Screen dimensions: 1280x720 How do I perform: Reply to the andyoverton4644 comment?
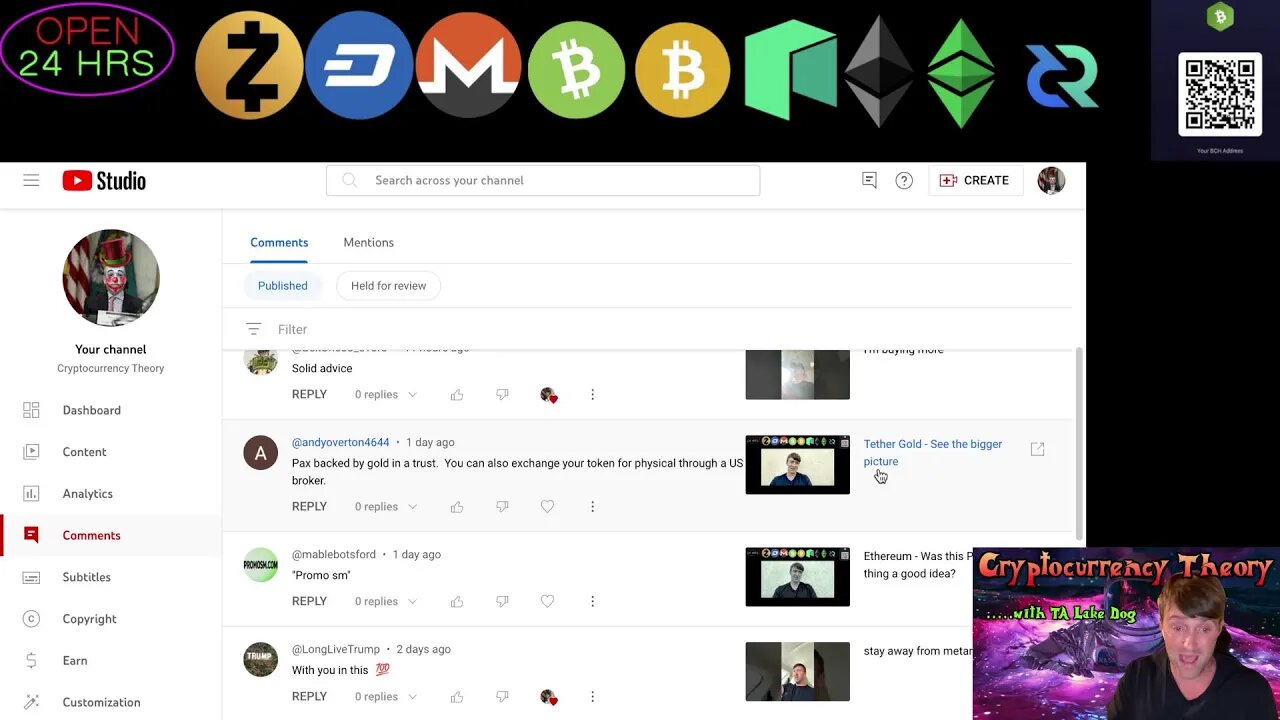click(309, 507)
